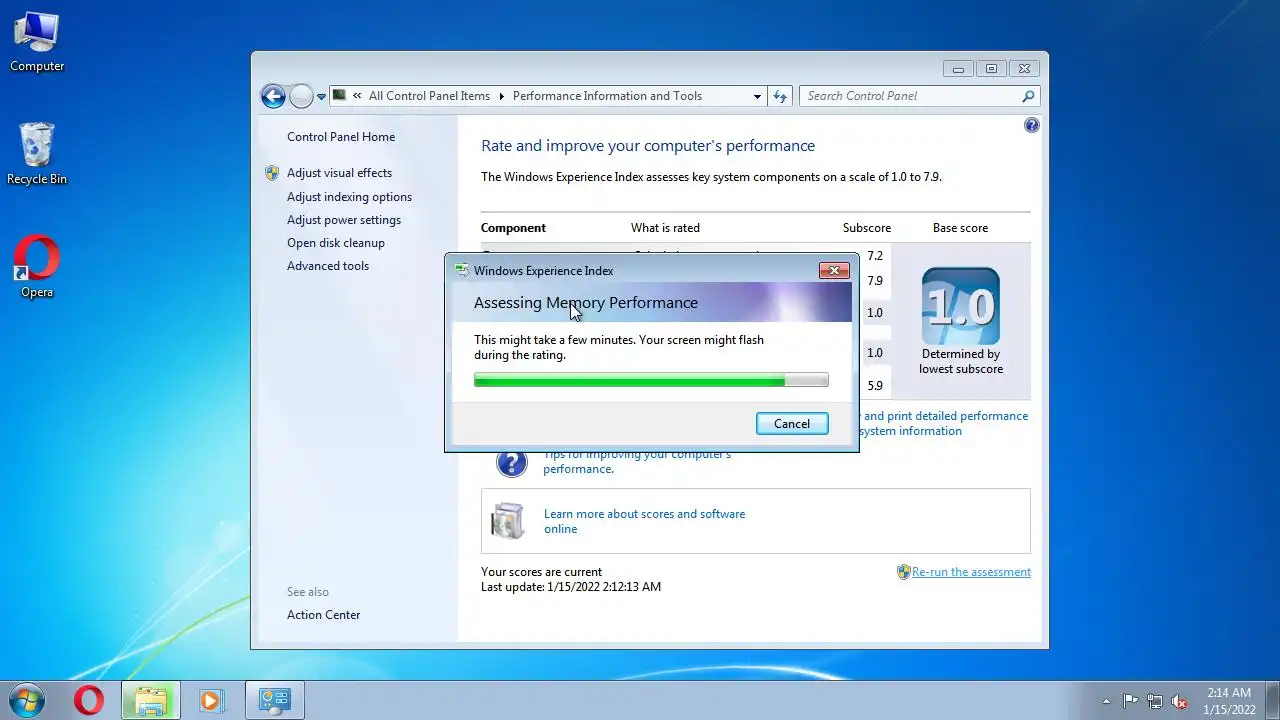This screenshot has width=1280, height=720.
Task: Open Adjust visual effects
Action: point(339,173)
